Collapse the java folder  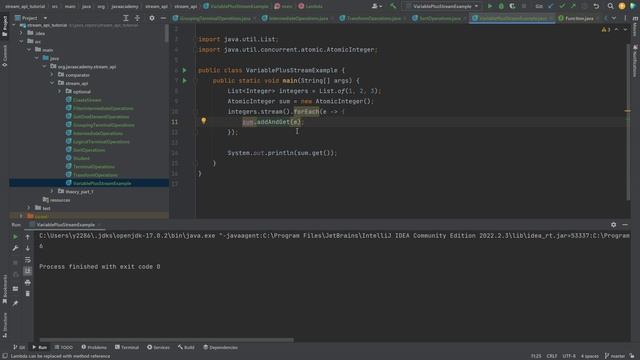coord(37,58)
